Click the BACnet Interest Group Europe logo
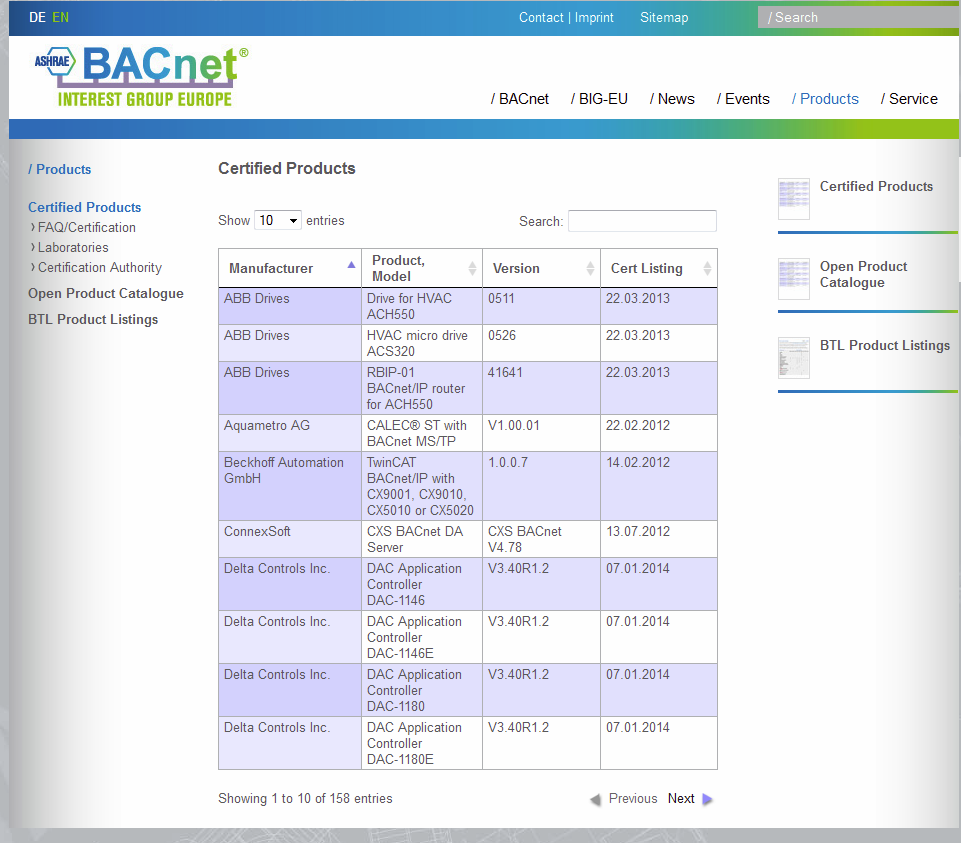The height and width of the screenshot is (843, 961). click(142, 77)
